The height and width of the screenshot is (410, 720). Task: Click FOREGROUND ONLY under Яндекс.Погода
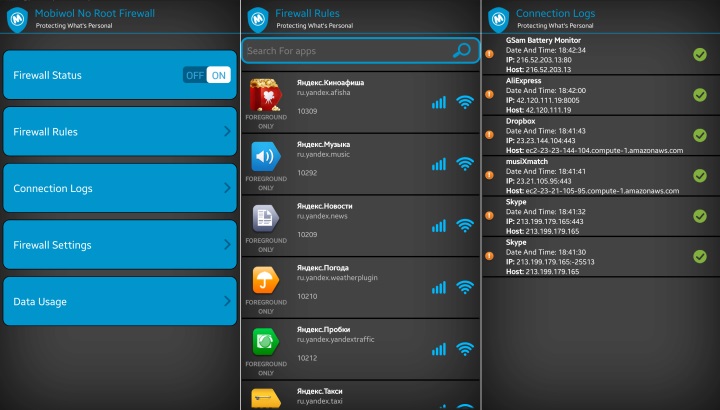(266, 307)
